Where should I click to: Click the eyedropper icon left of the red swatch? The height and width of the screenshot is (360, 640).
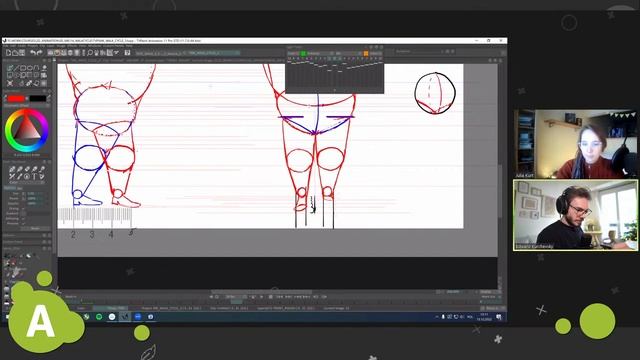[5, 98]
